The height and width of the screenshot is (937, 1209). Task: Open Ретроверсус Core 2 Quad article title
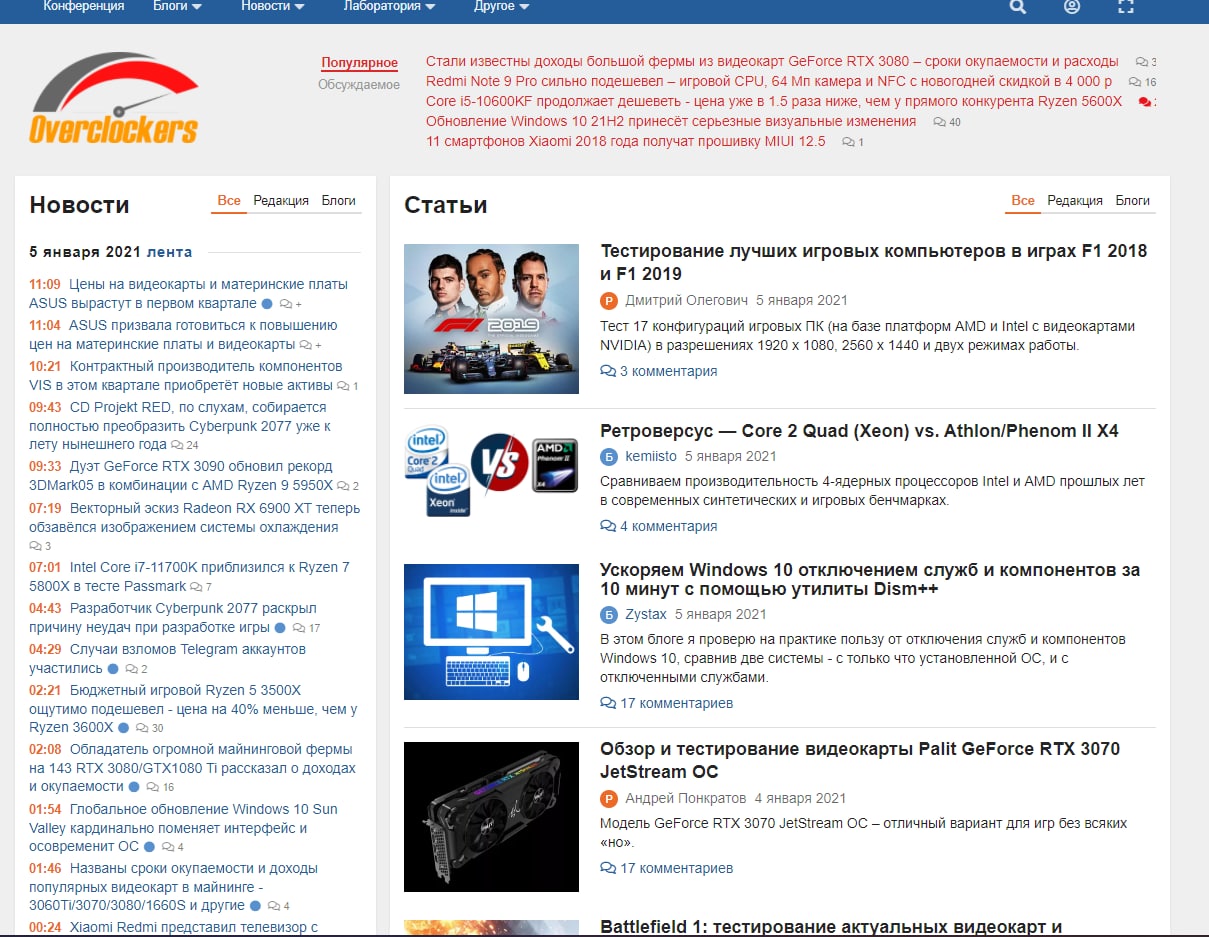pyautogui.click(x=859, y=431)
